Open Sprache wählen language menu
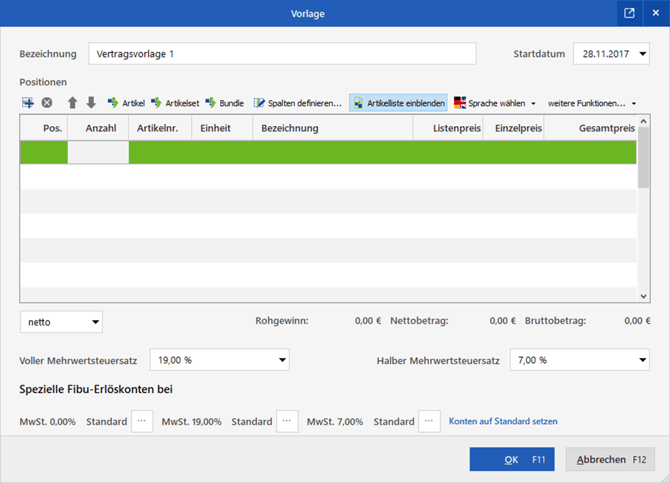Viewport: 670px width, 483px height. click(x=495, y=103)
